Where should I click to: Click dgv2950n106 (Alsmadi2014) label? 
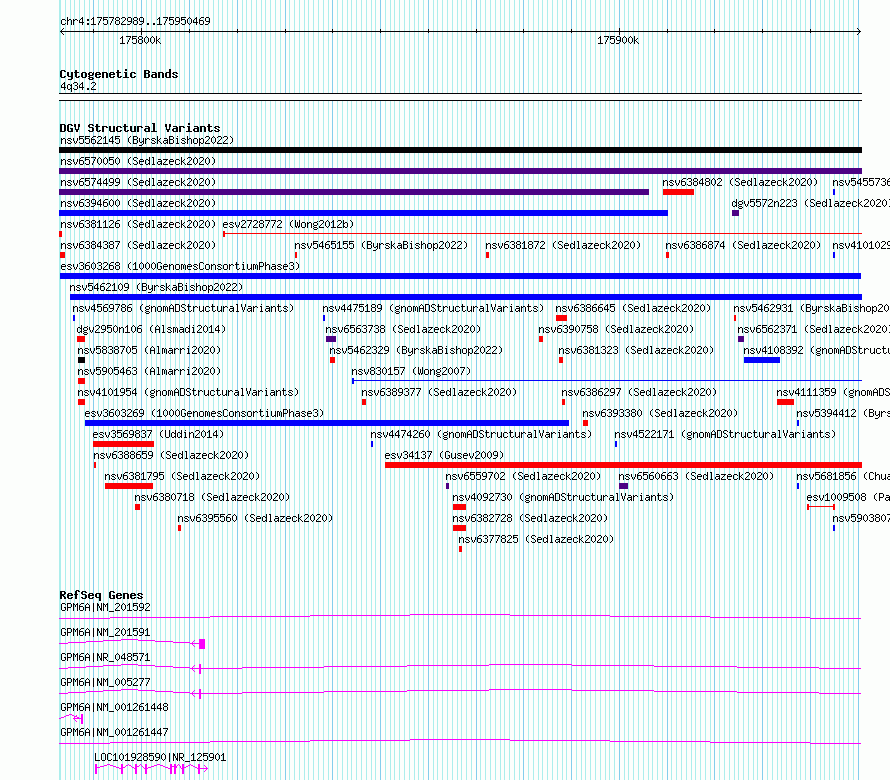click(151, 329)
